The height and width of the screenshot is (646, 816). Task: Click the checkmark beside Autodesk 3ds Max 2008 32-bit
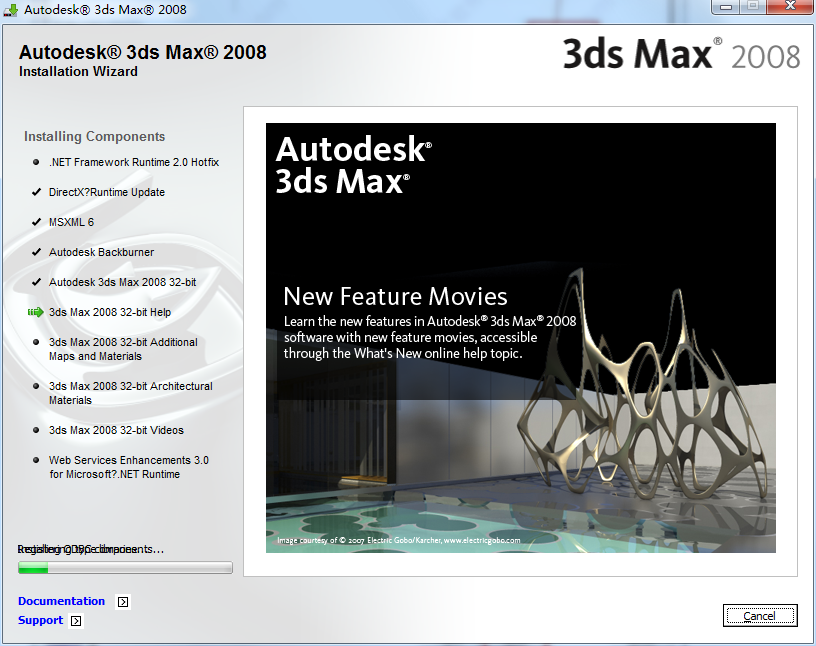point(36,282)
